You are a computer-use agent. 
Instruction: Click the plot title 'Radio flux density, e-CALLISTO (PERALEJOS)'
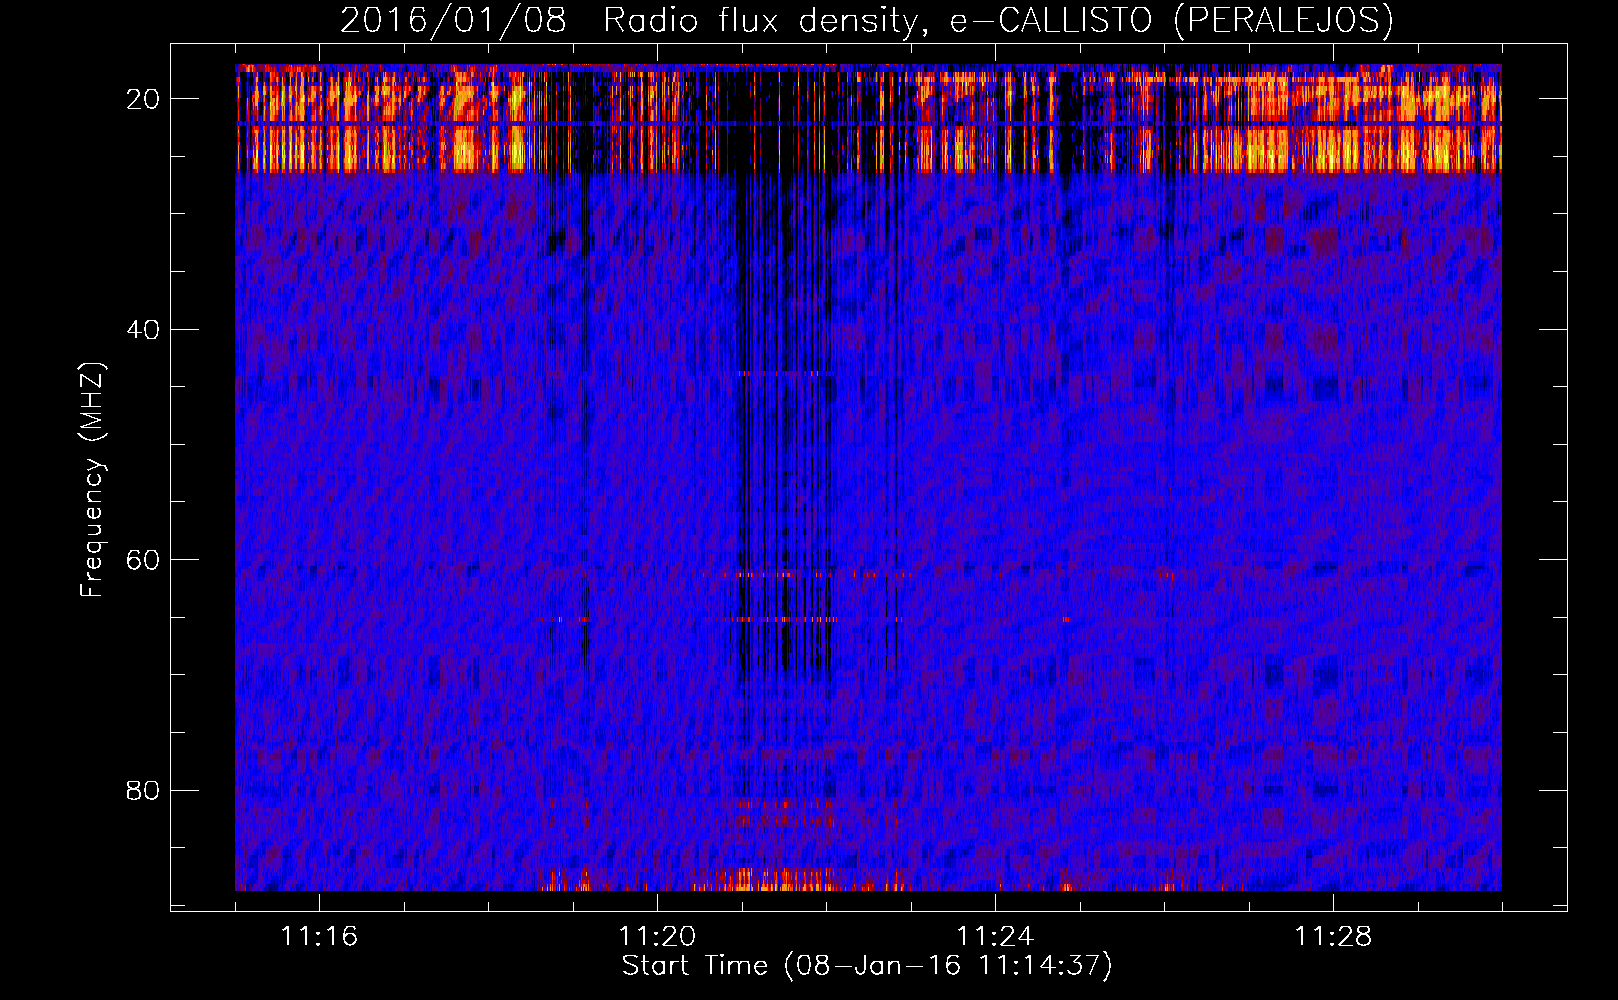(x=998, y=21)
